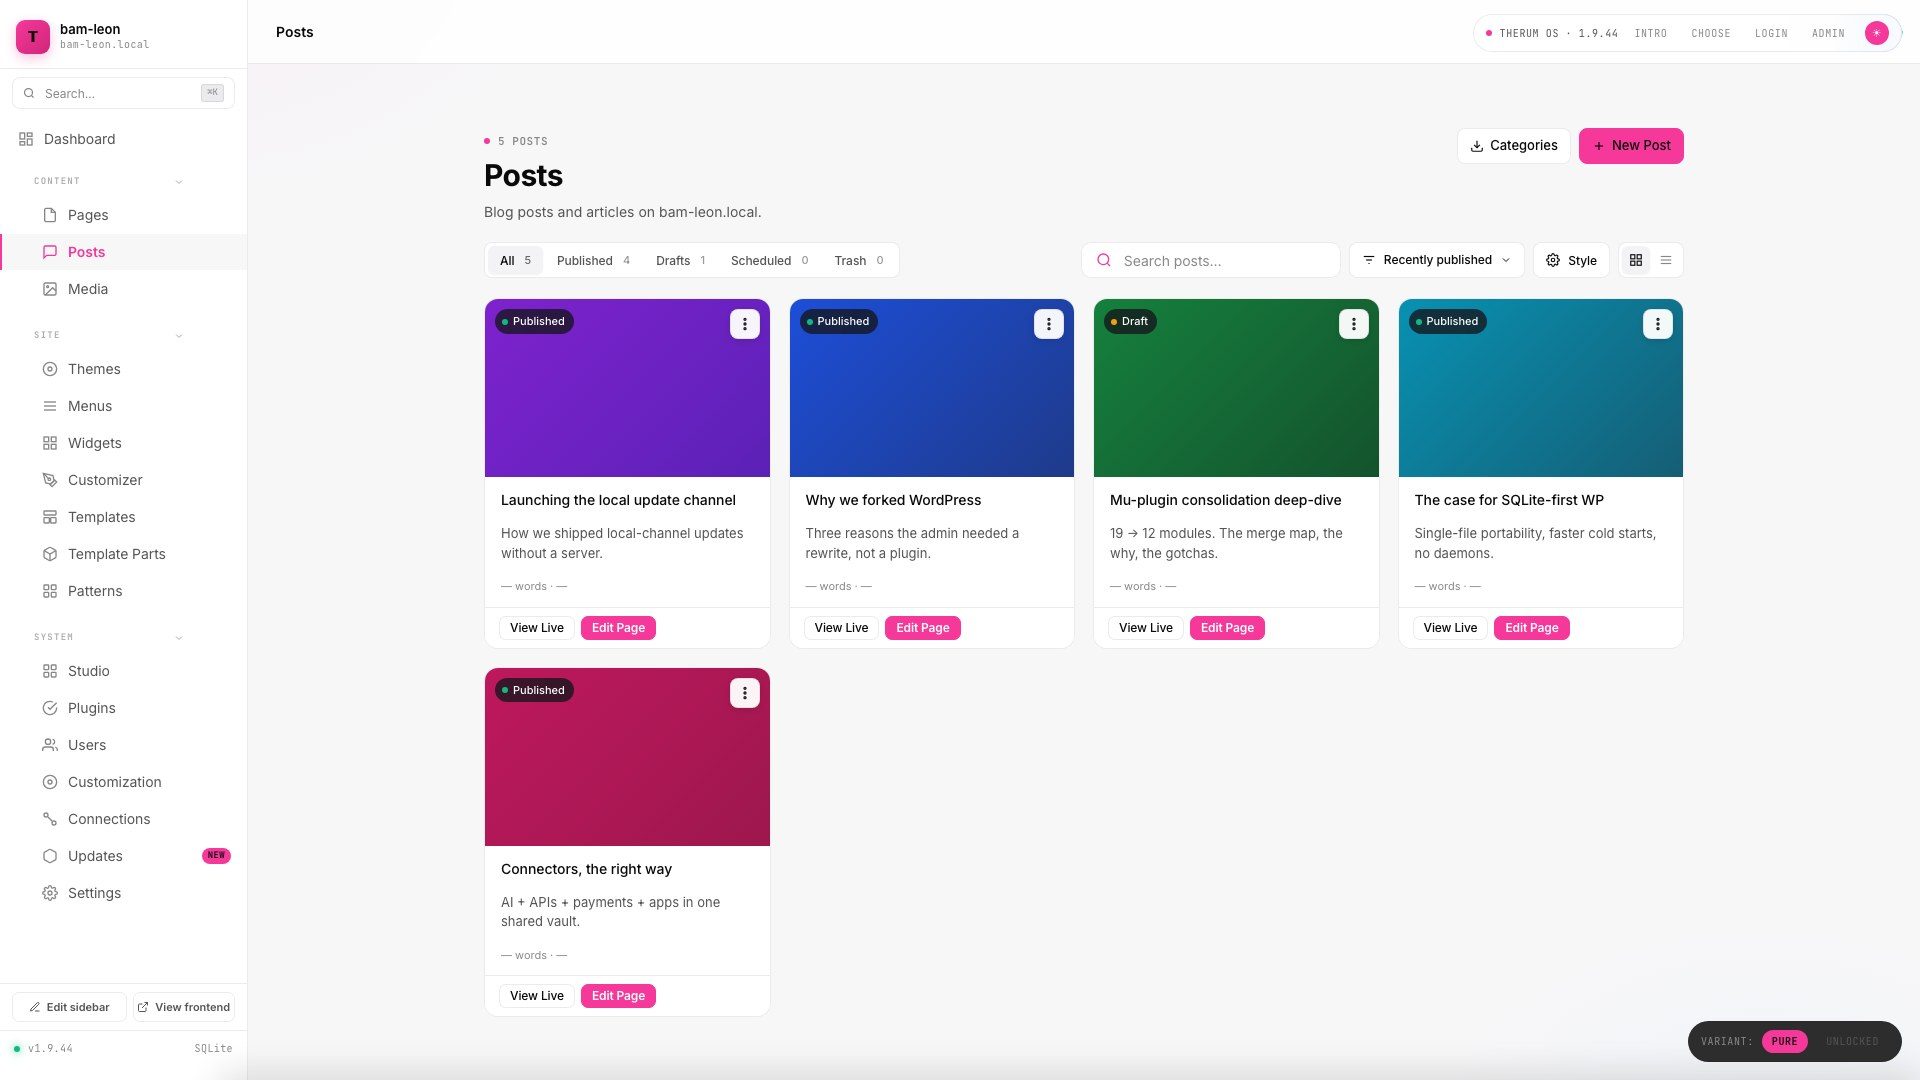Create a New Post
This screenshot has height=1080, width=1920.
click(x=1631, y=146)
